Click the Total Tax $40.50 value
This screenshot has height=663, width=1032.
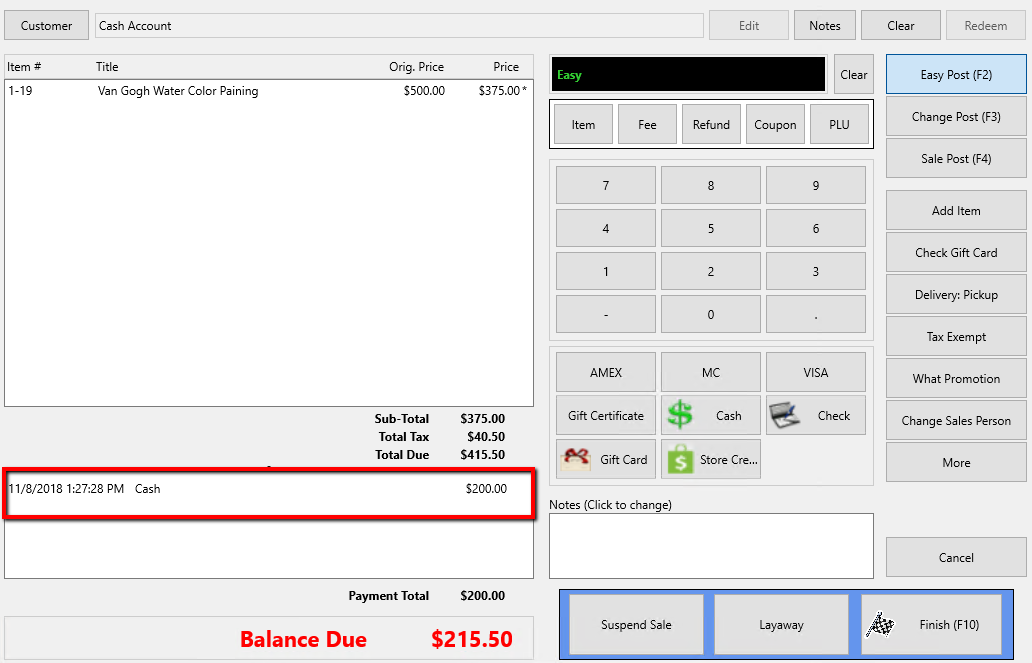coord(486,437)
